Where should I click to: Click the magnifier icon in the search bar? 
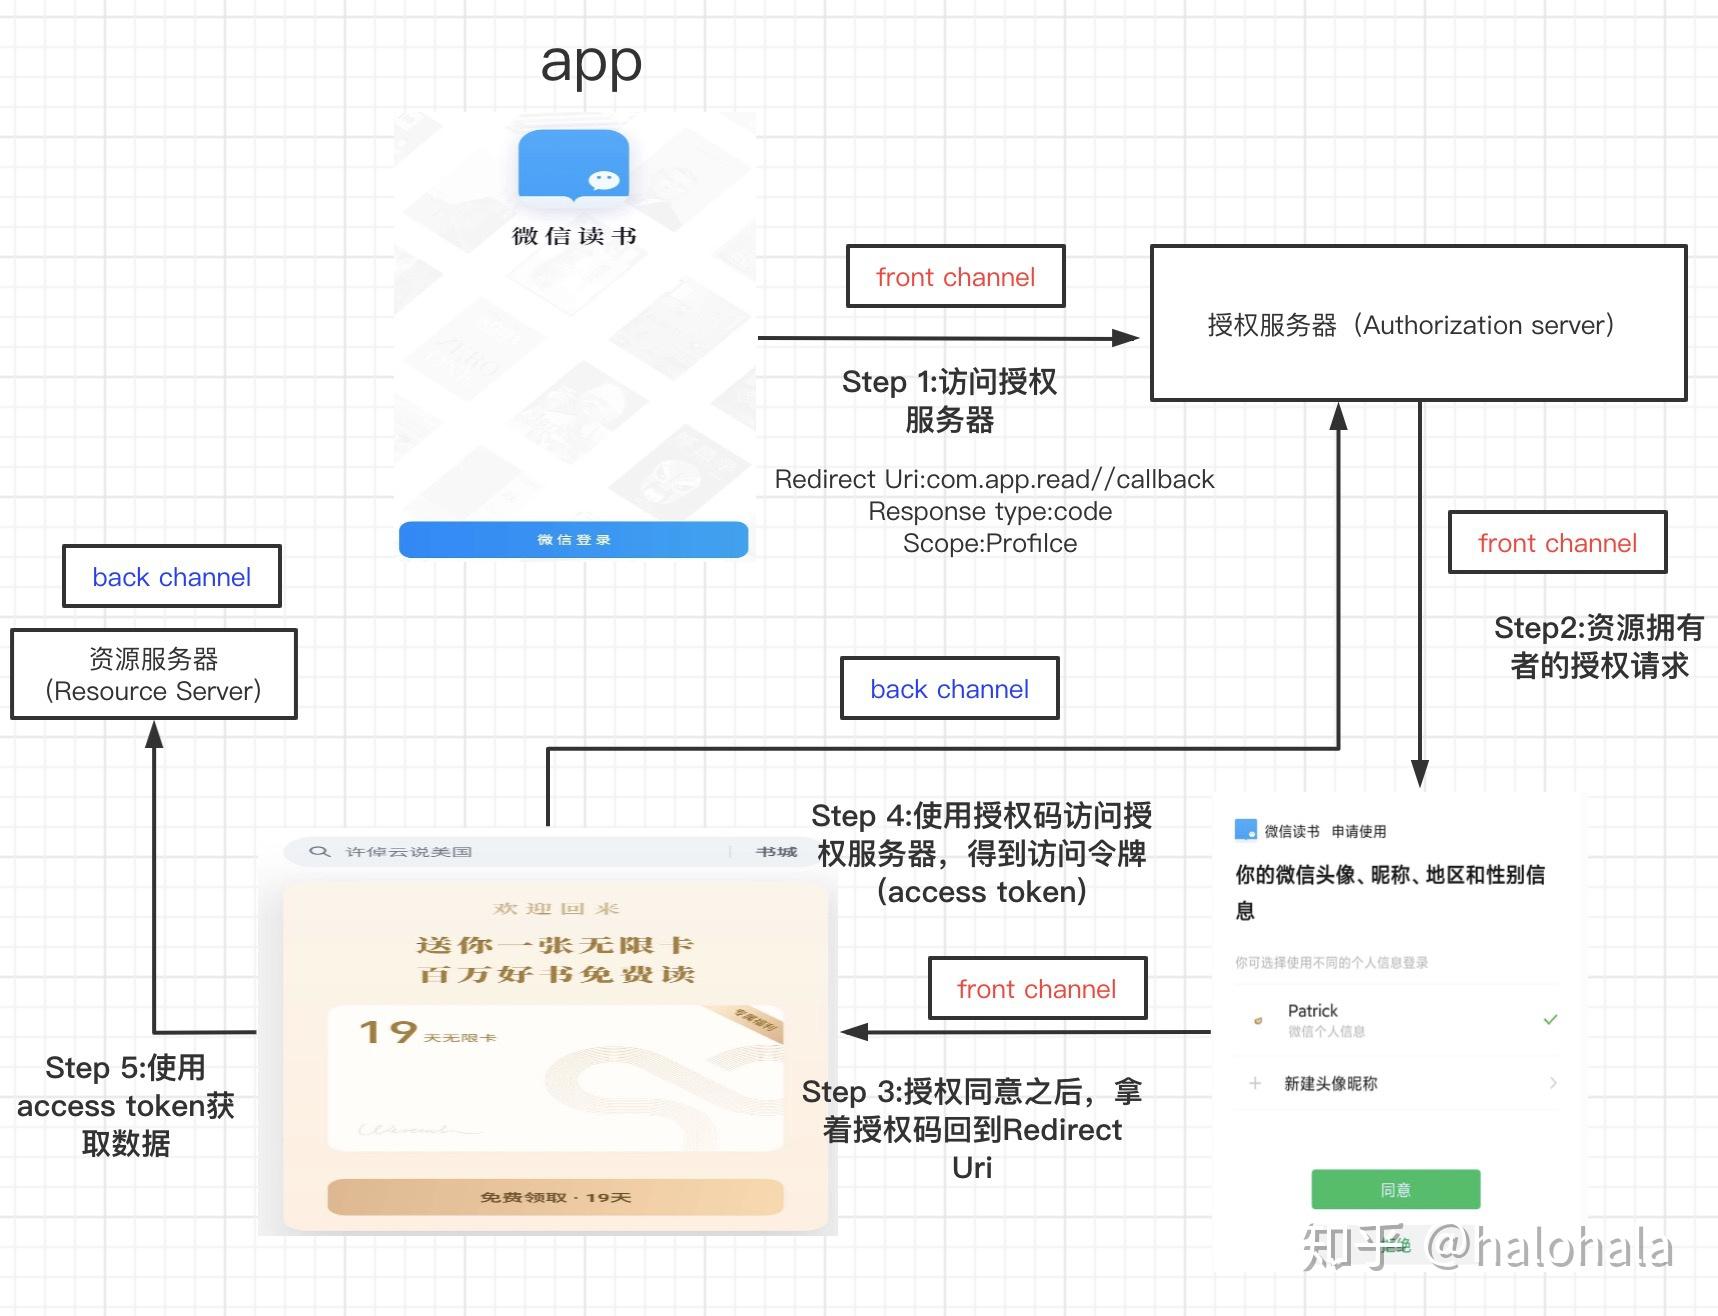(320, 851)
